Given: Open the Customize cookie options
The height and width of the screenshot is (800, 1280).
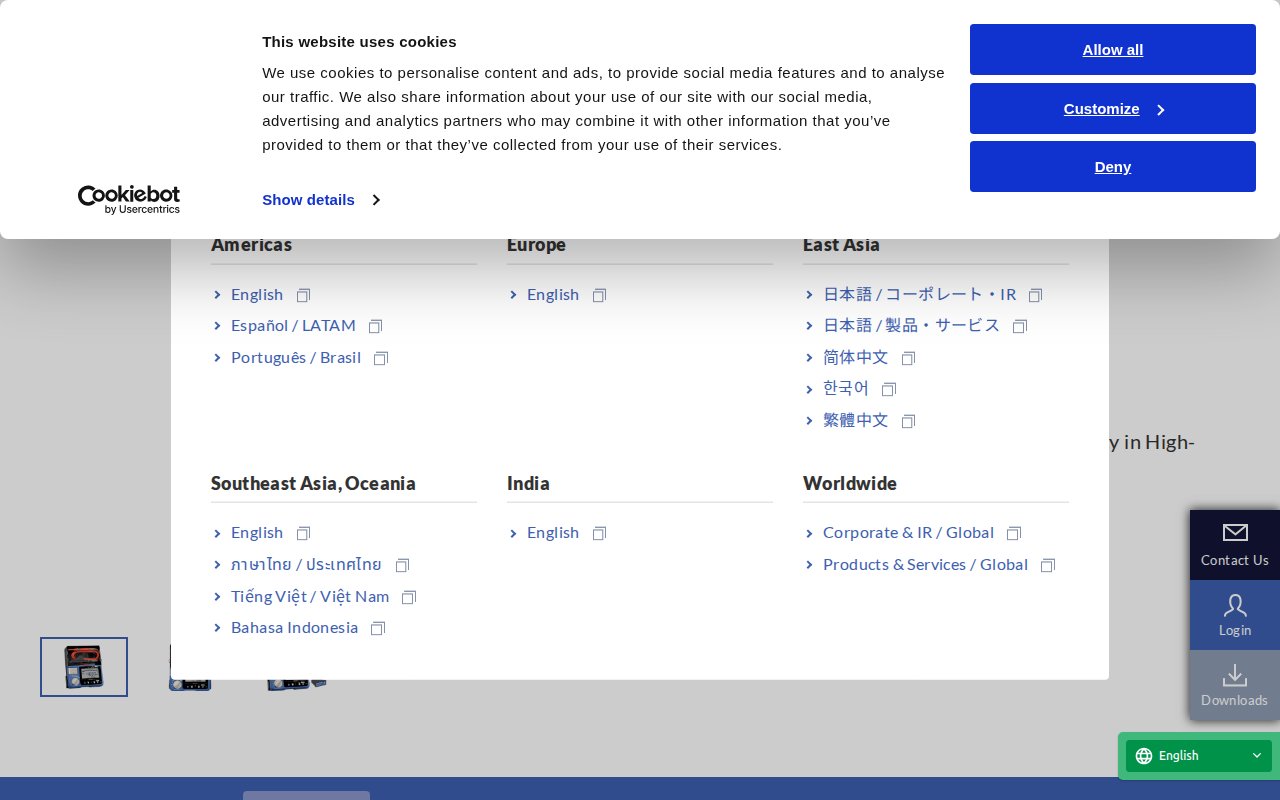Looking at the screenshot, I should pos(1112,109).
